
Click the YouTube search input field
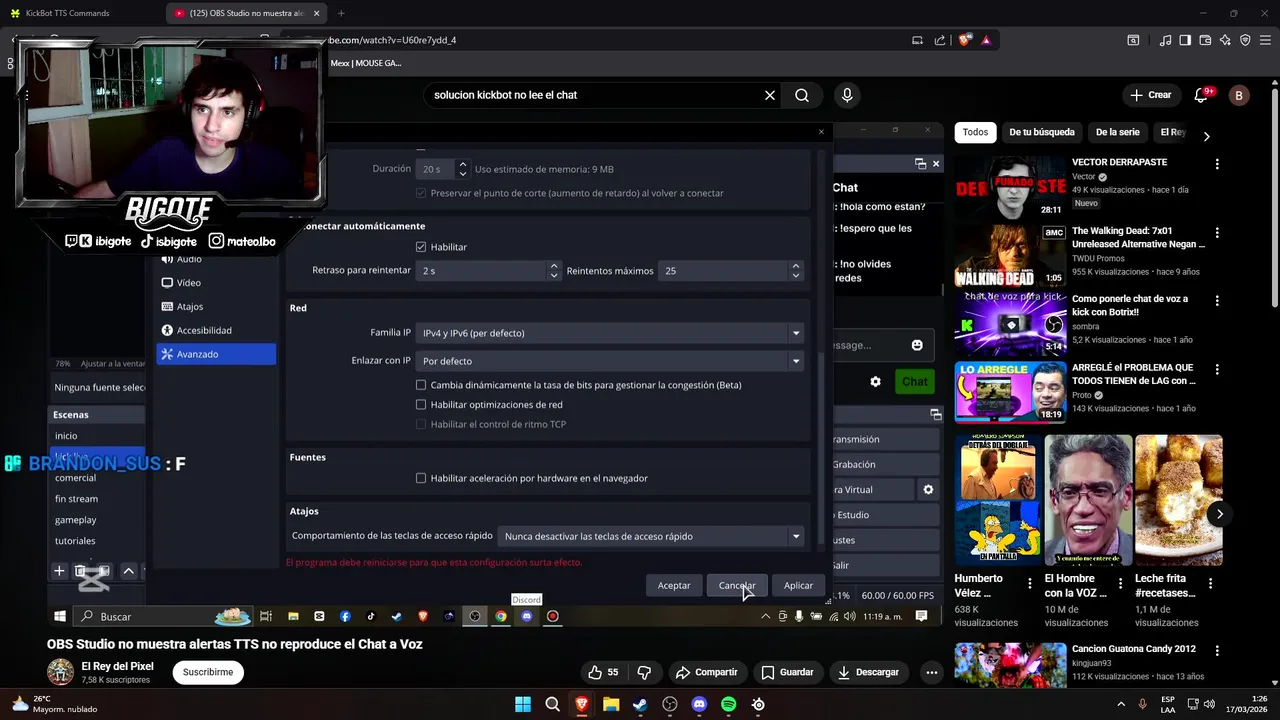point(593,95)
